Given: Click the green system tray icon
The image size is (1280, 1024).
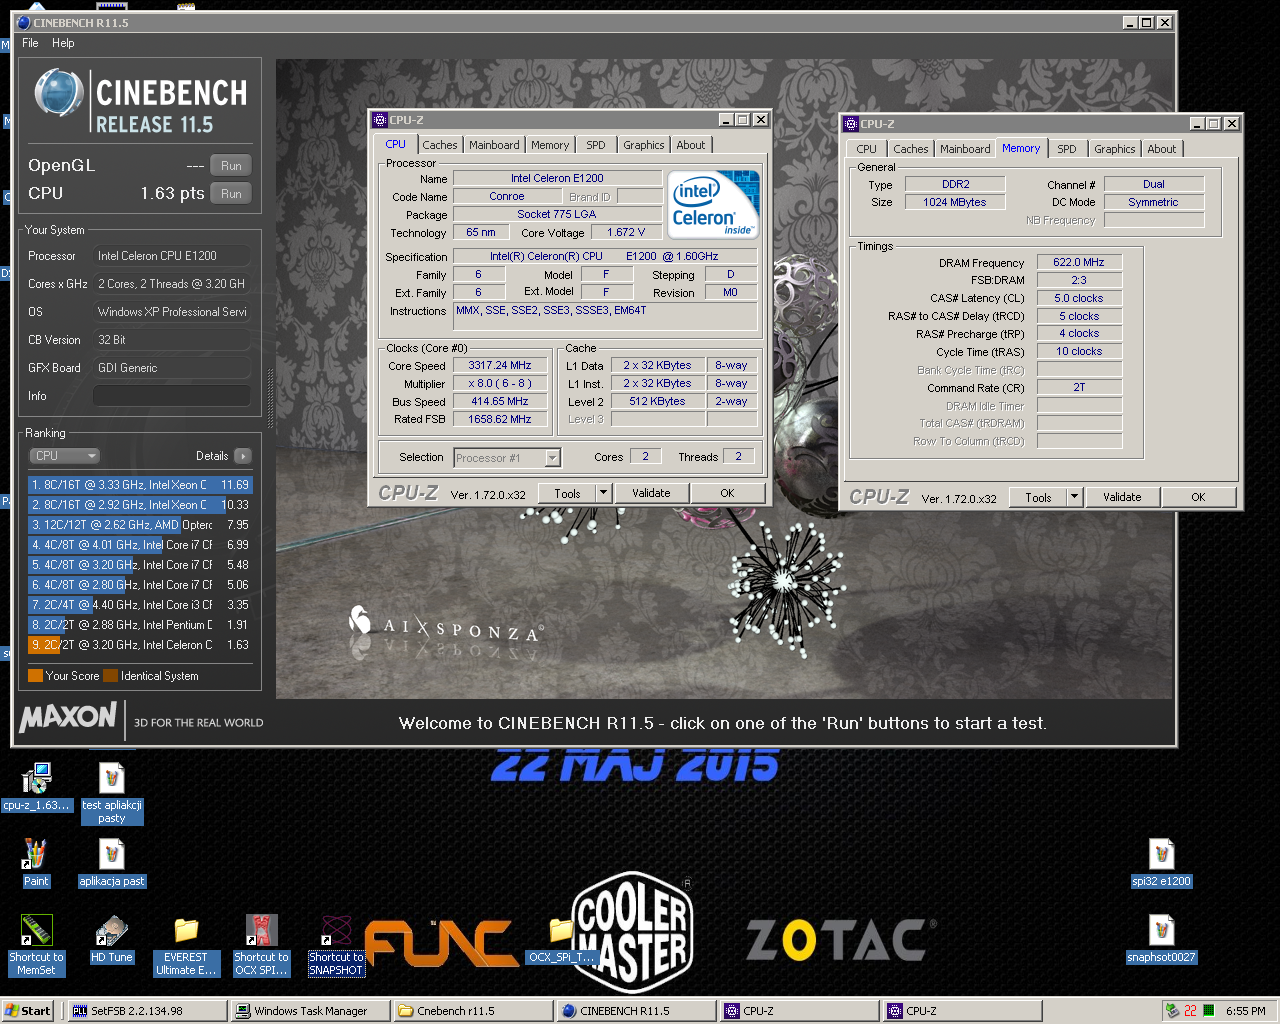Looking at the screenshot, I should click(x=1209, y=1011).
